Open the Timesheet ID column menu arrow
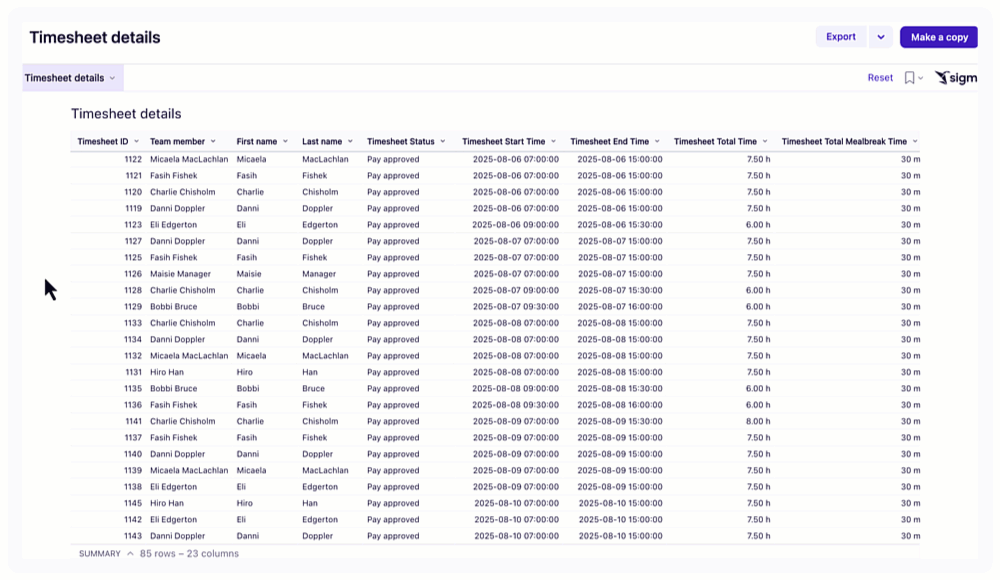1000x580 pixels. click(x=137, y=142)
